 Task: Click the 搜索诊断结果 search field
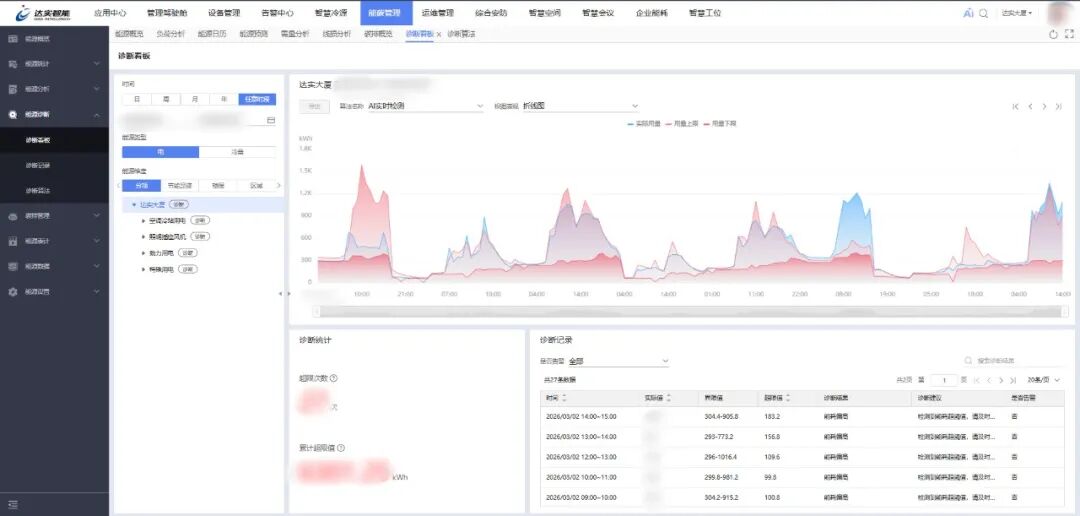1010,360
